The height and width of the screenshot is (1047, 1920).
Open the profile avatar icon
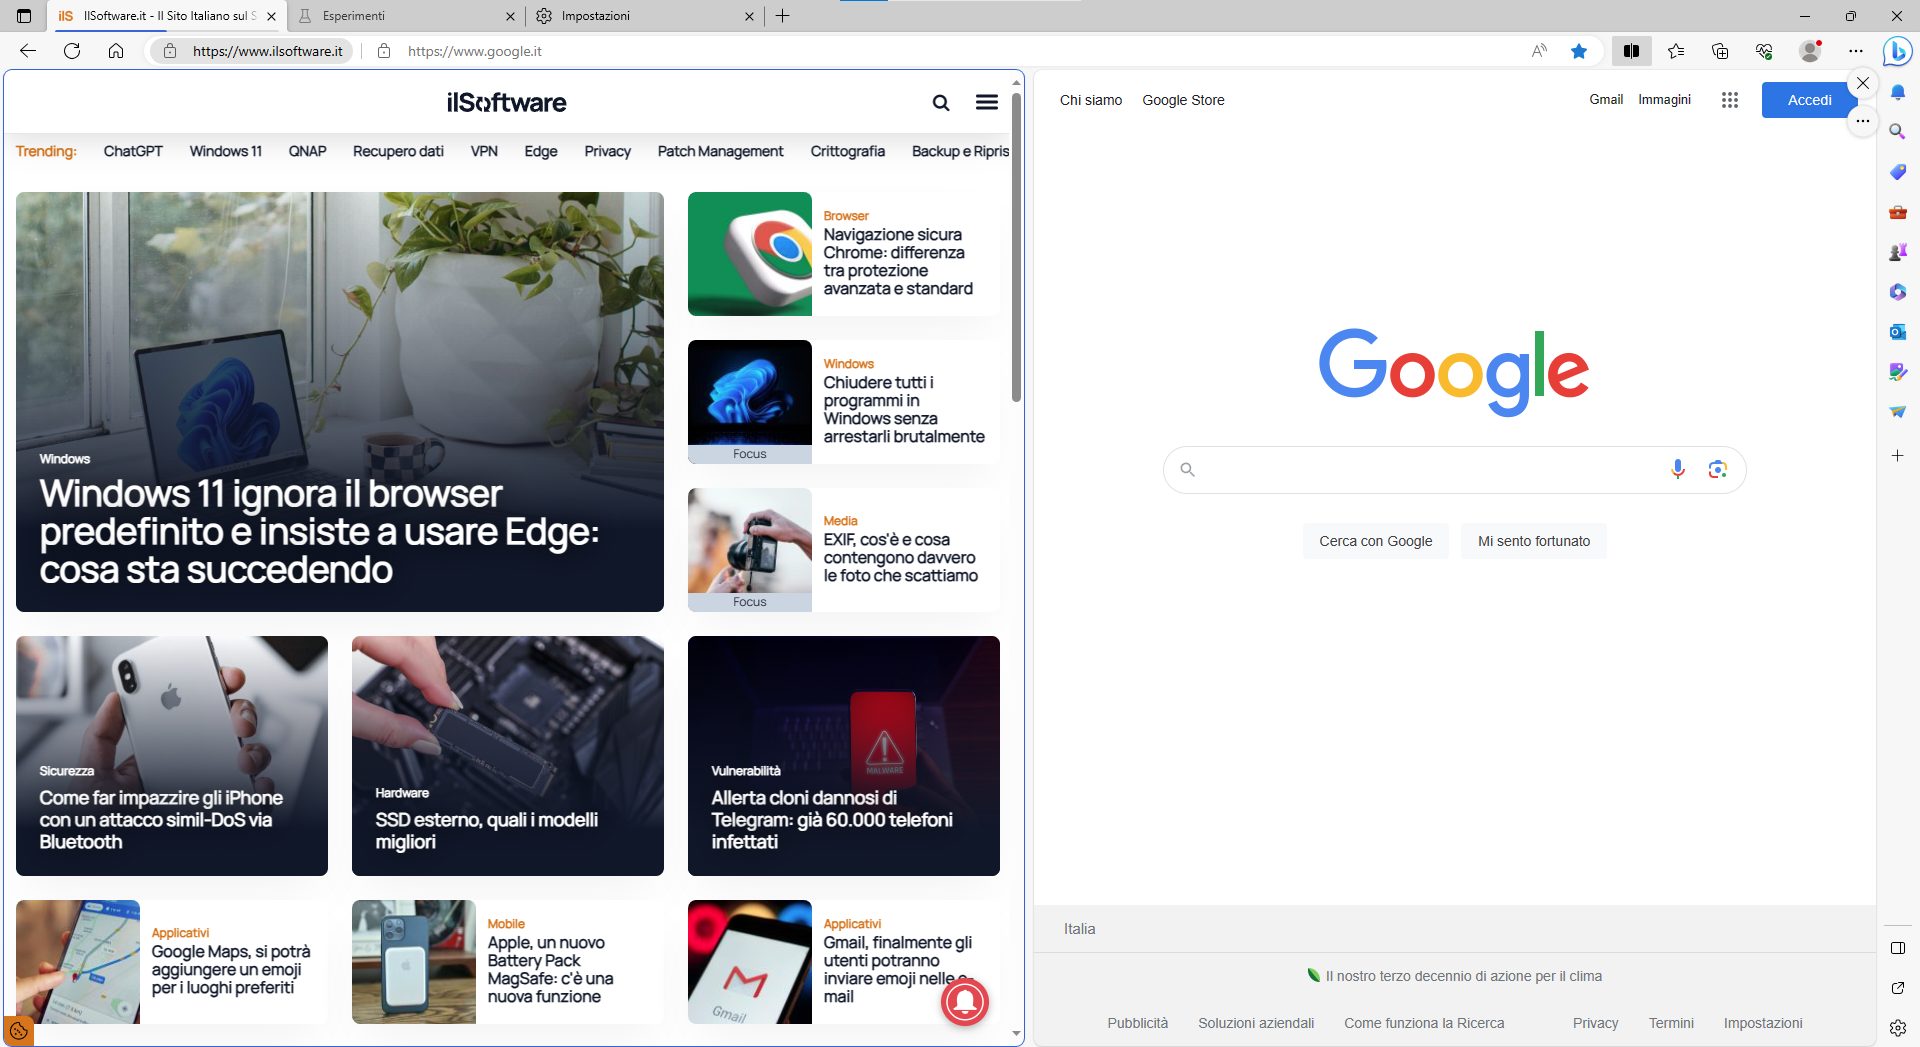tap(1810, 51)
